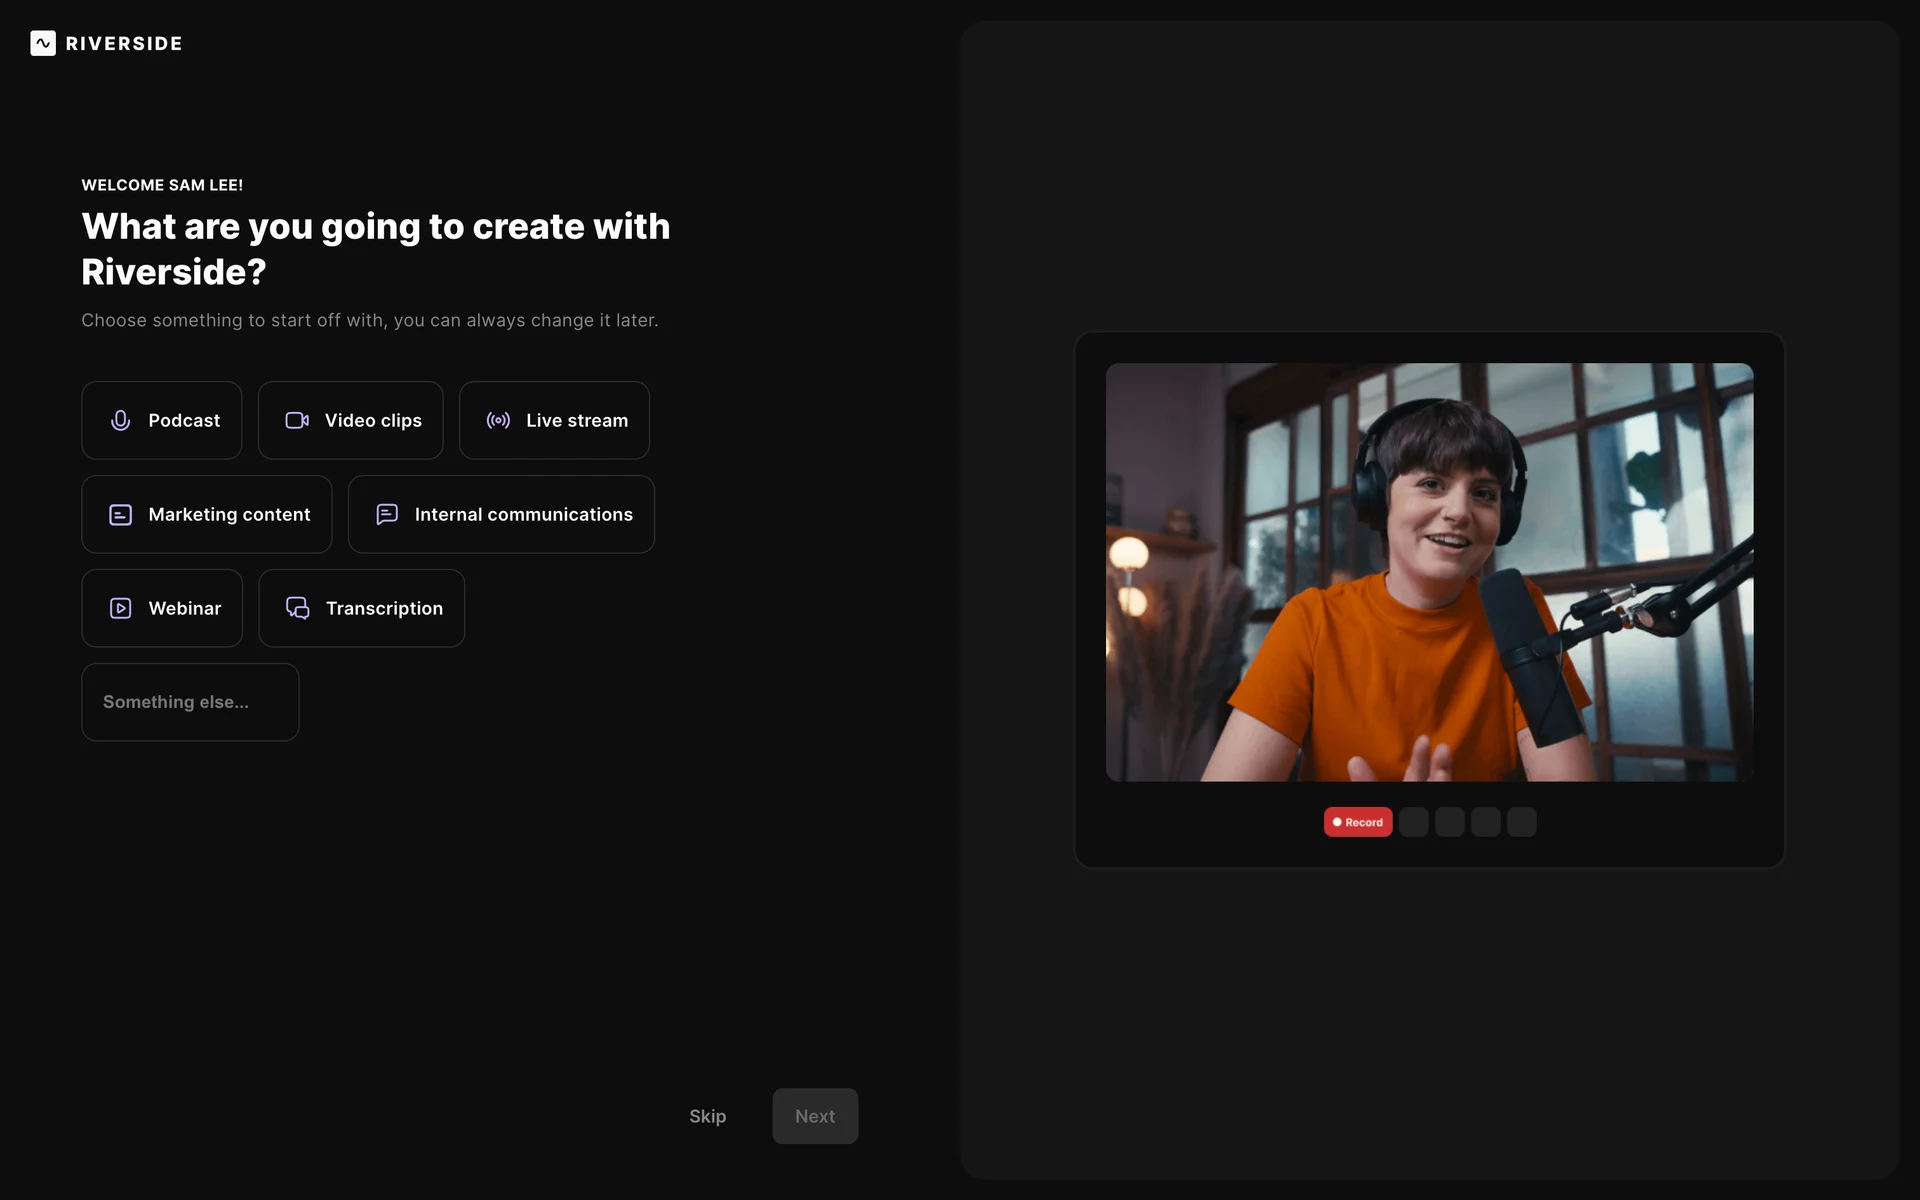Skip the onboarding question
Screen dimensions: 1920x1200
707,1116
